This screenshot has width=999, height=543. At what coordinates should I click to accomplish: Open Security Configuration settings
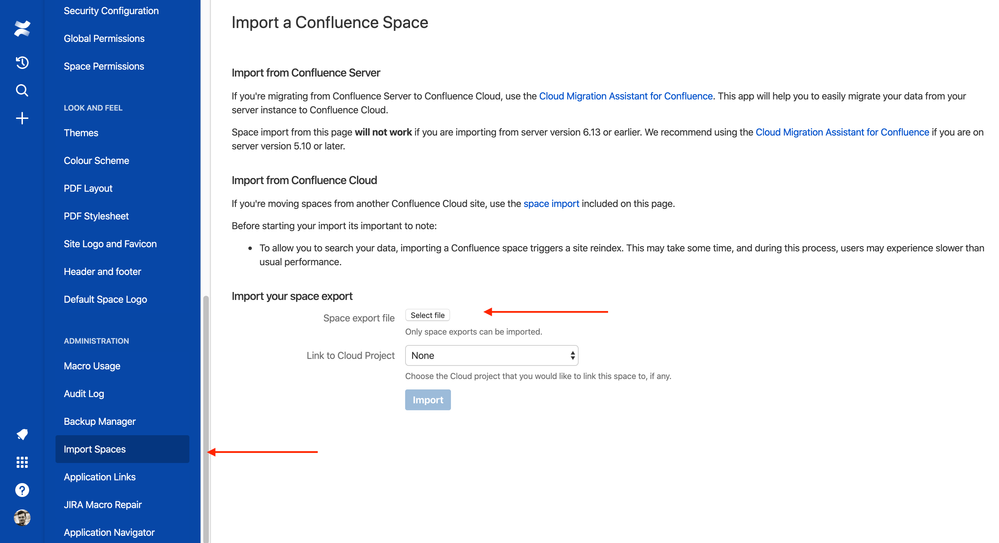[111, 11]
